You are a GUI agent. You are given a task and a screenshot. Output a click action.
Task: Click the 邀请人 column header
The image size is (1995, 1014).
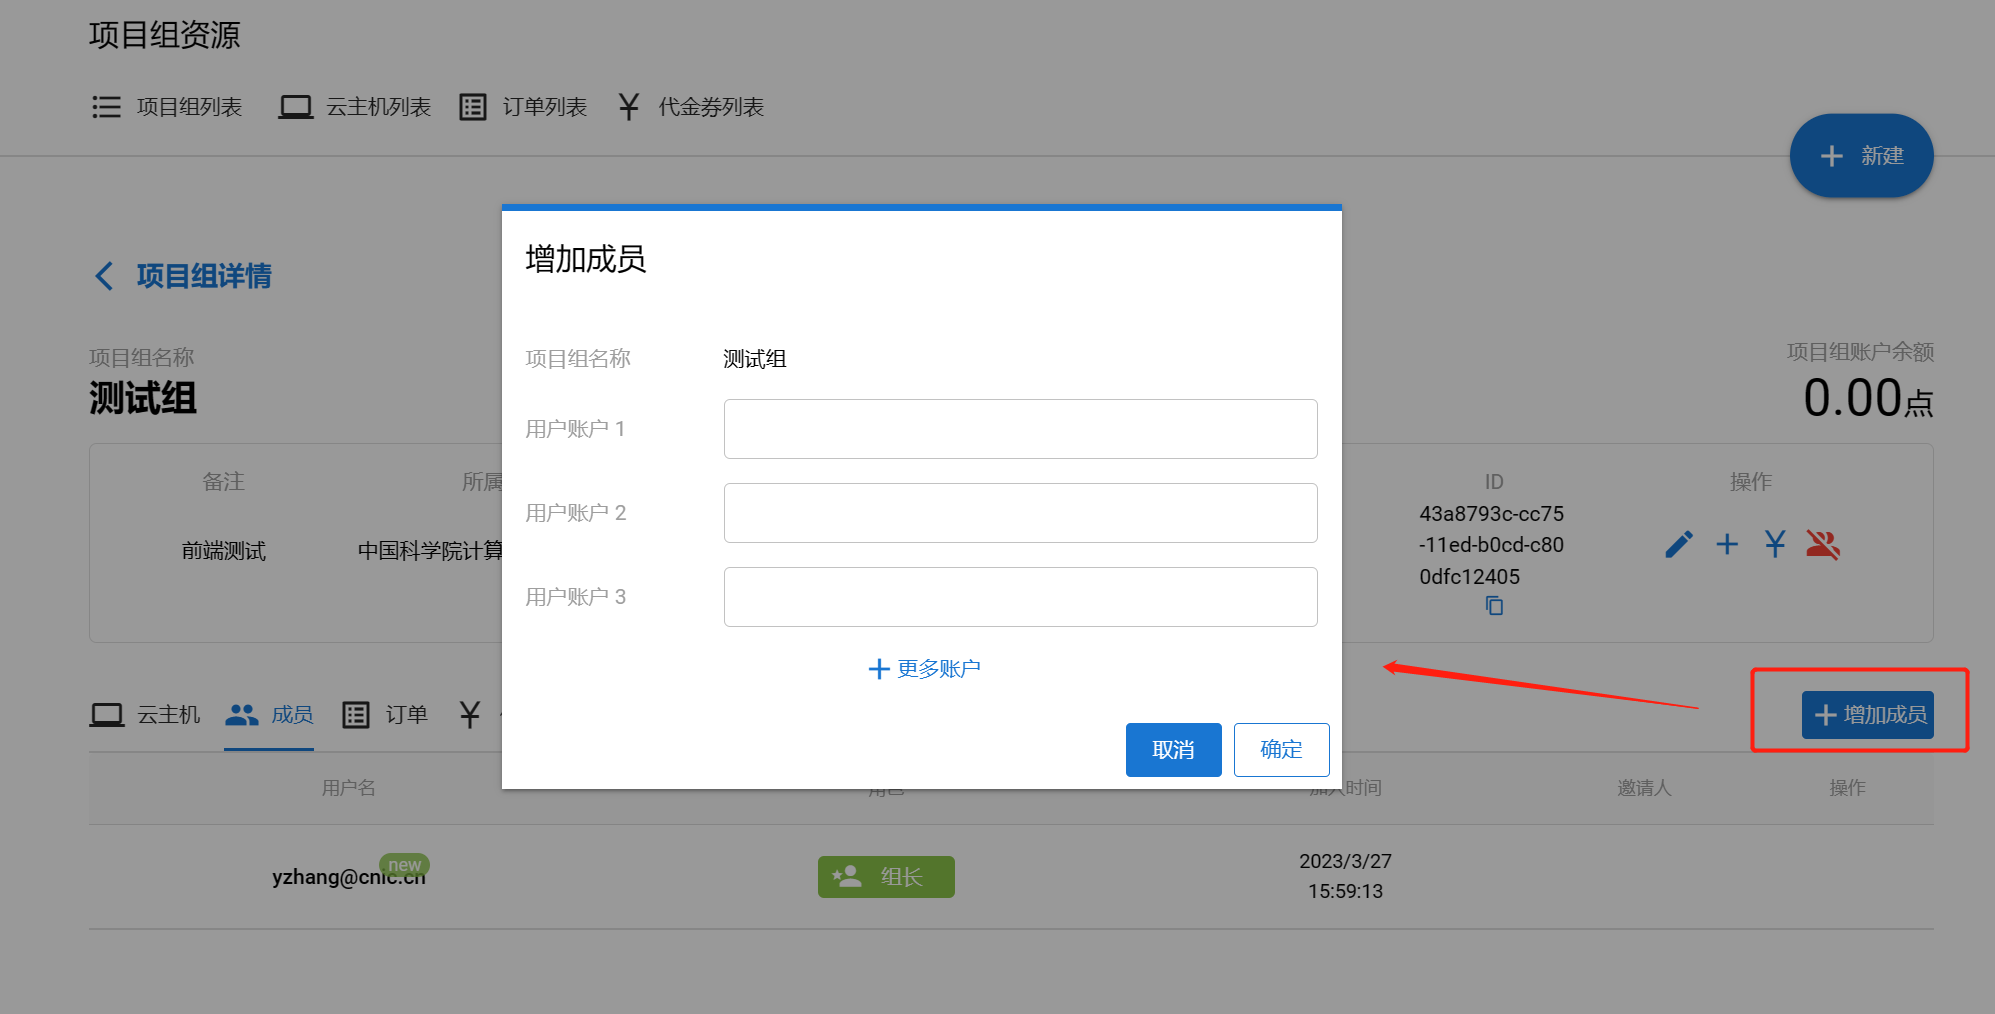click(x=1644, y=788)
